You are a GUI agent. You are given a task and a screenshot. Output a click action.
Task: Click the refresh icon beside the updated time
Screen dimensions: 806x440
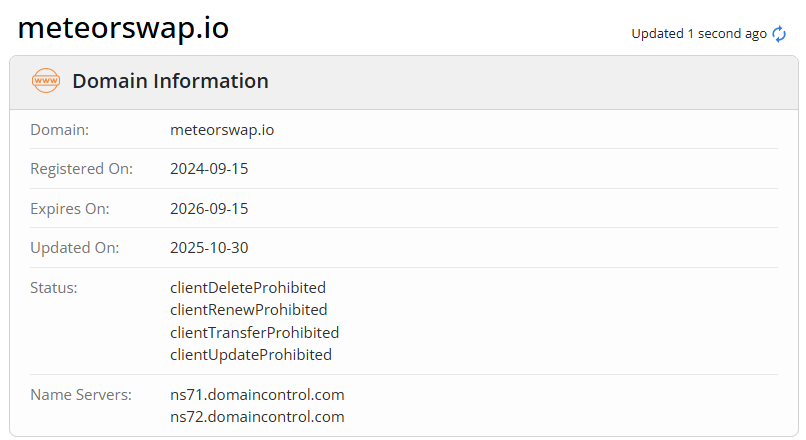click(780, 34)
